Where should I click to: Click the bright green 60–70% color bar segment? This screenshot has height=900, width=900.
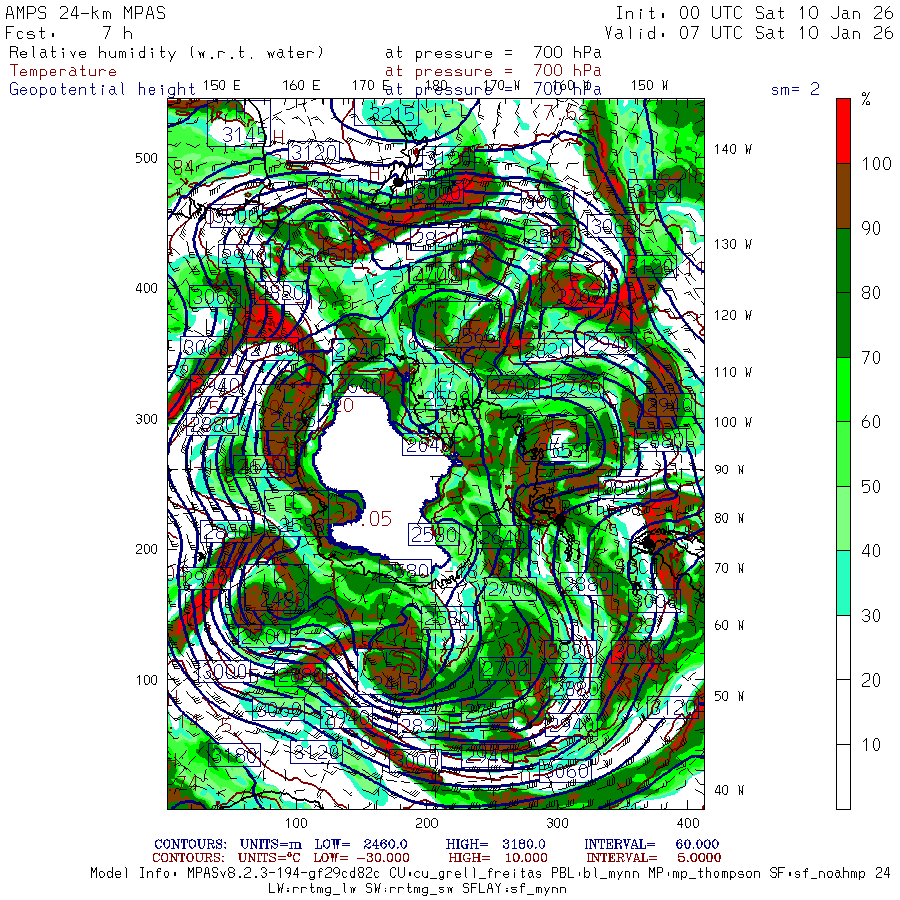click(x=843, y=390)
